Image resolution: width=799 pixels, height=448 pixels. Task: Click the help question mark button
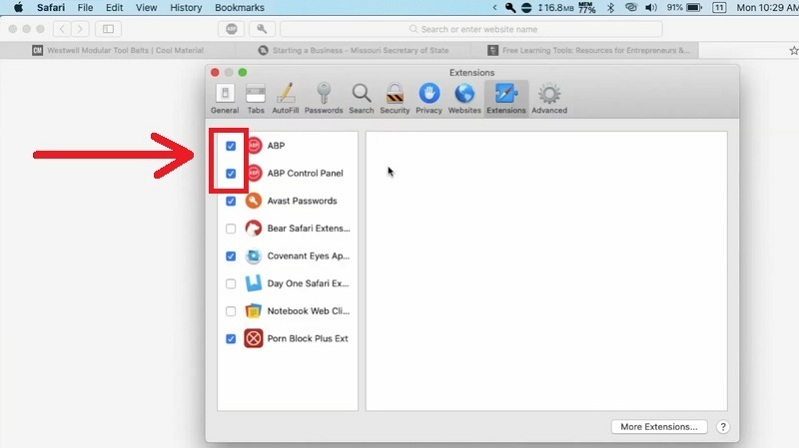click(723, 427)
